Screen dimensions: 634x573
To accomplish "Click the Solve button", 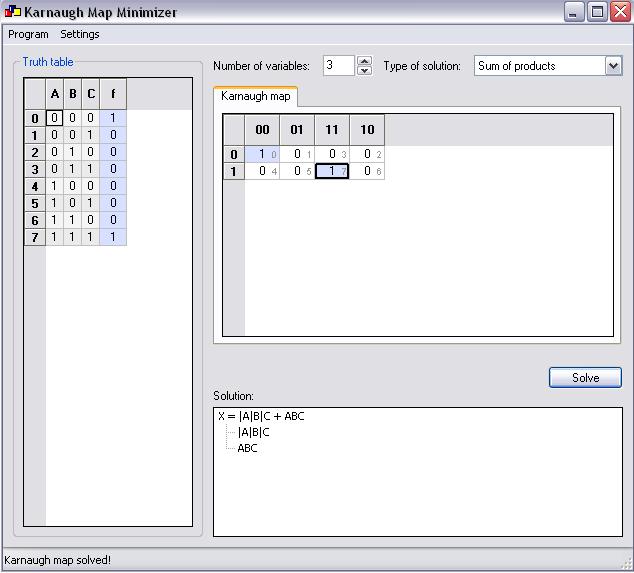I will (585, 378).
